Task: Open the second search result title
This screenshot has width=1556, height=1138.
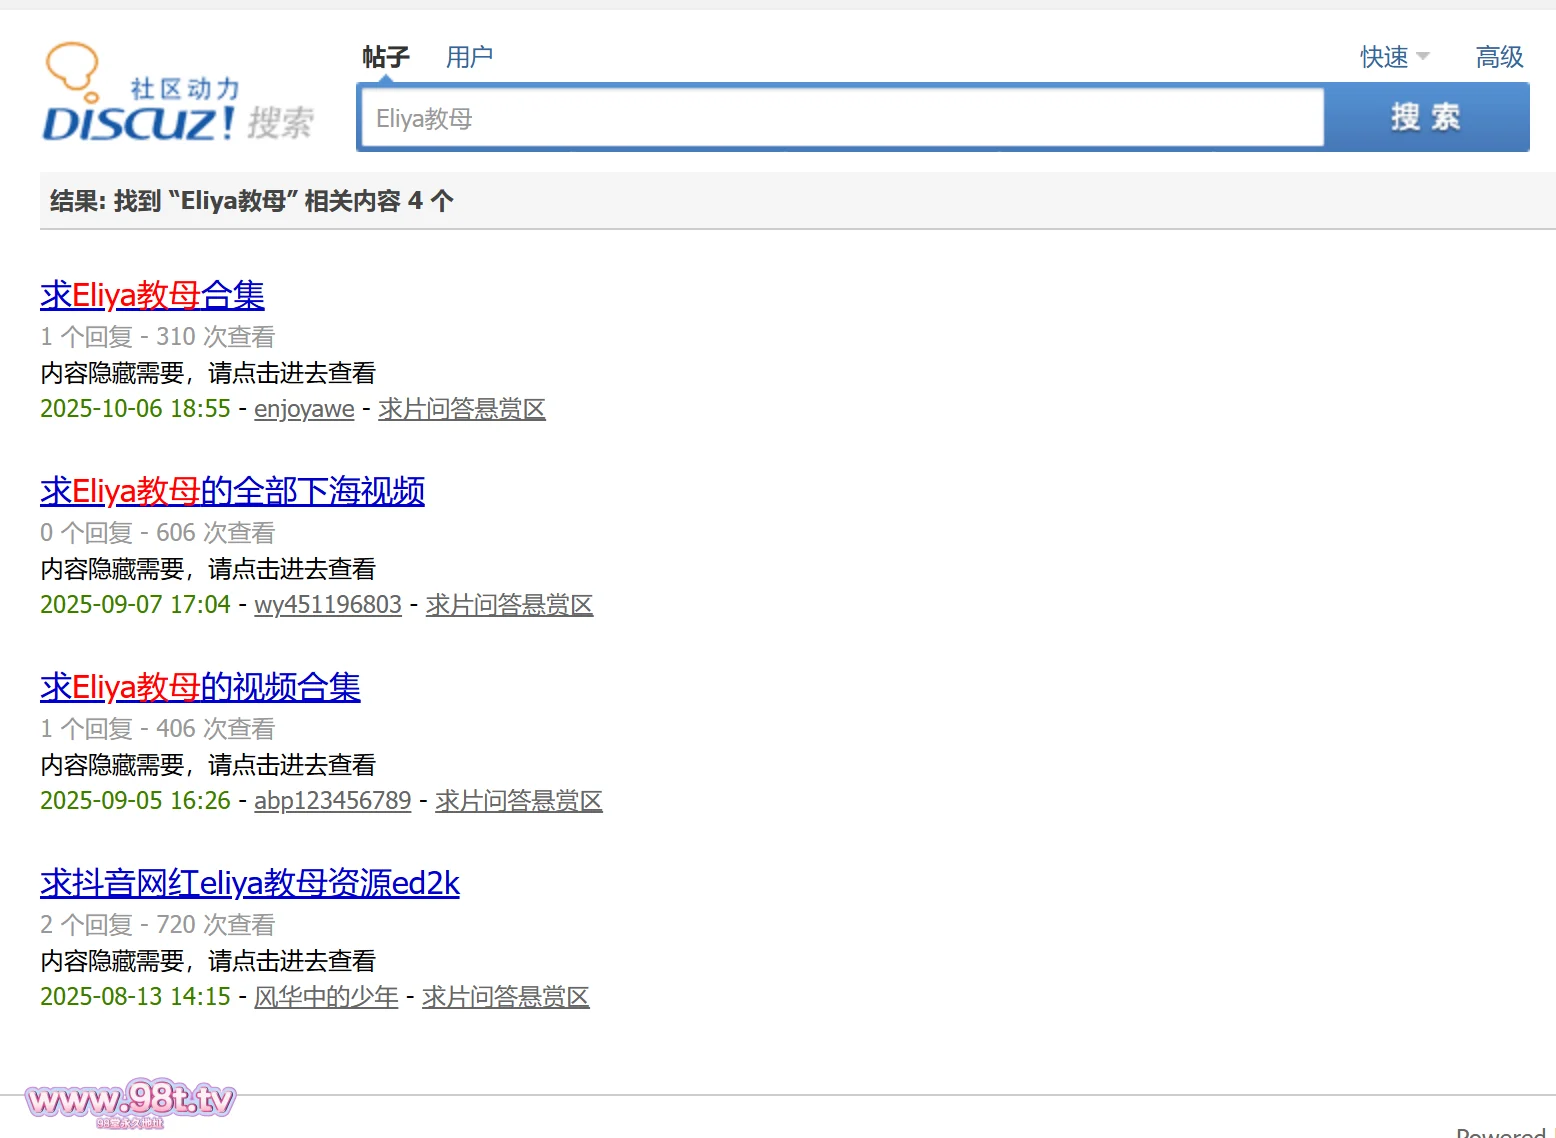Action: coord(232,491)
